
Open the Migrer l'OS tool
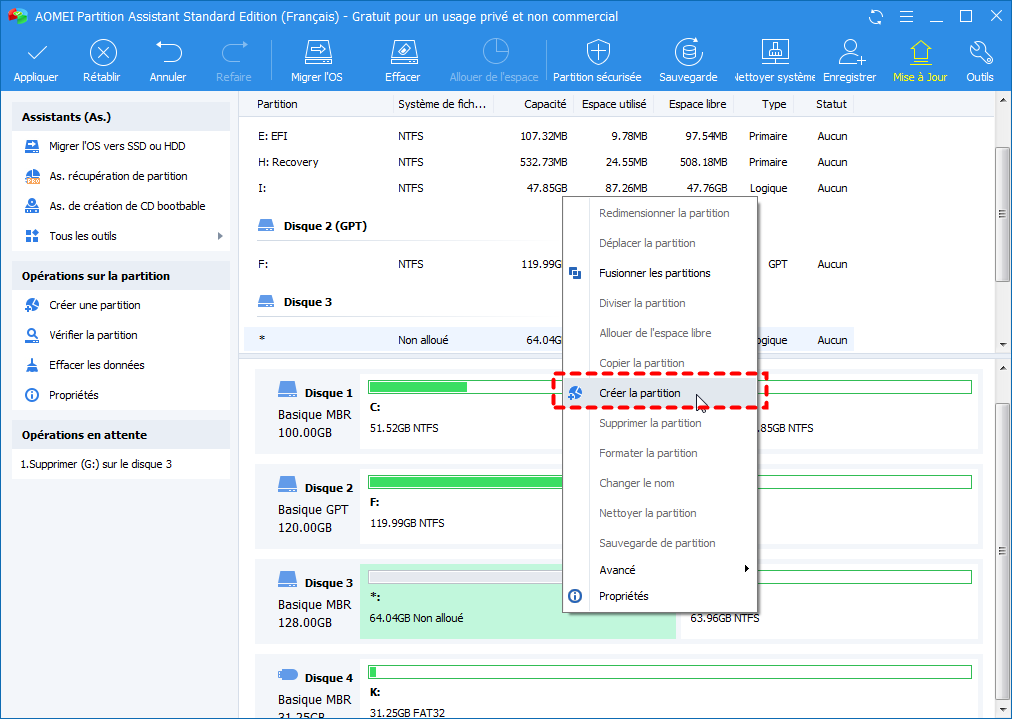pos(318,53)
